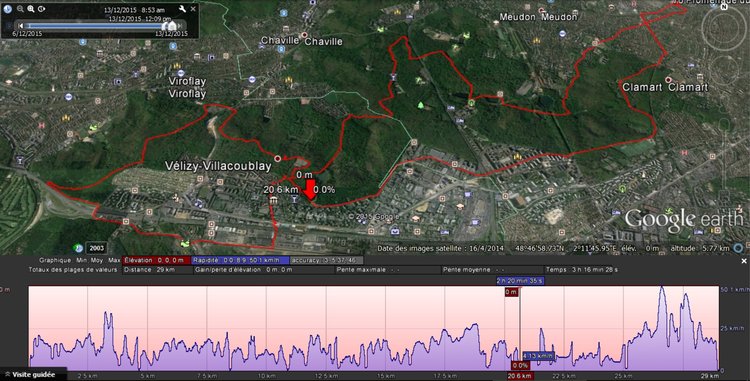Open time slider options wrench
Viewport: 750px width, 381px height.
[182, 9]
